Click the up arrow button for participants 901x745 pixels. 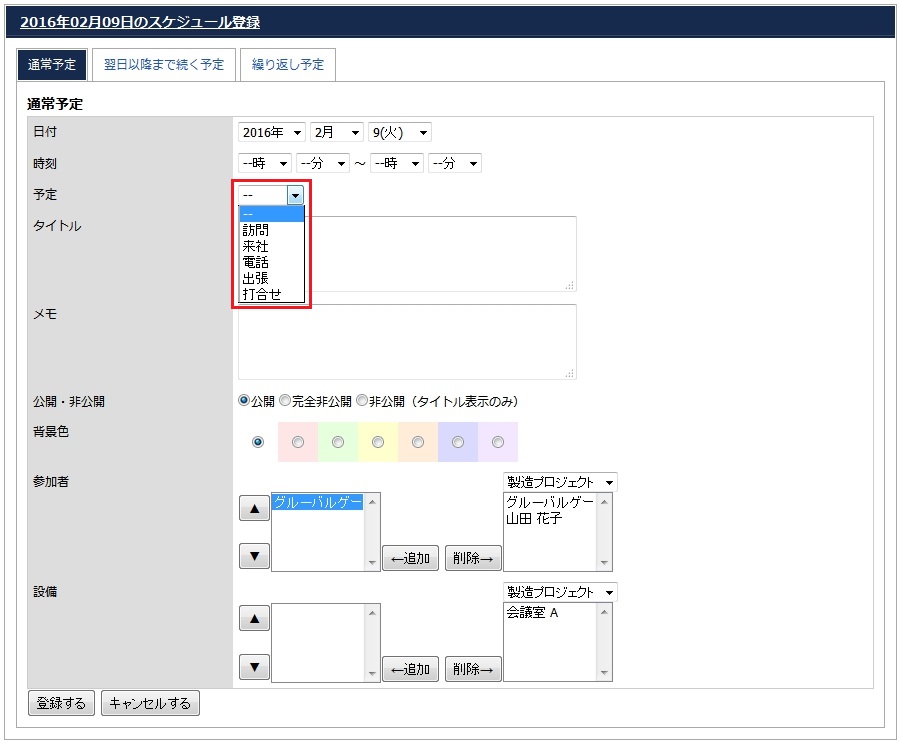tap(254, 508)
